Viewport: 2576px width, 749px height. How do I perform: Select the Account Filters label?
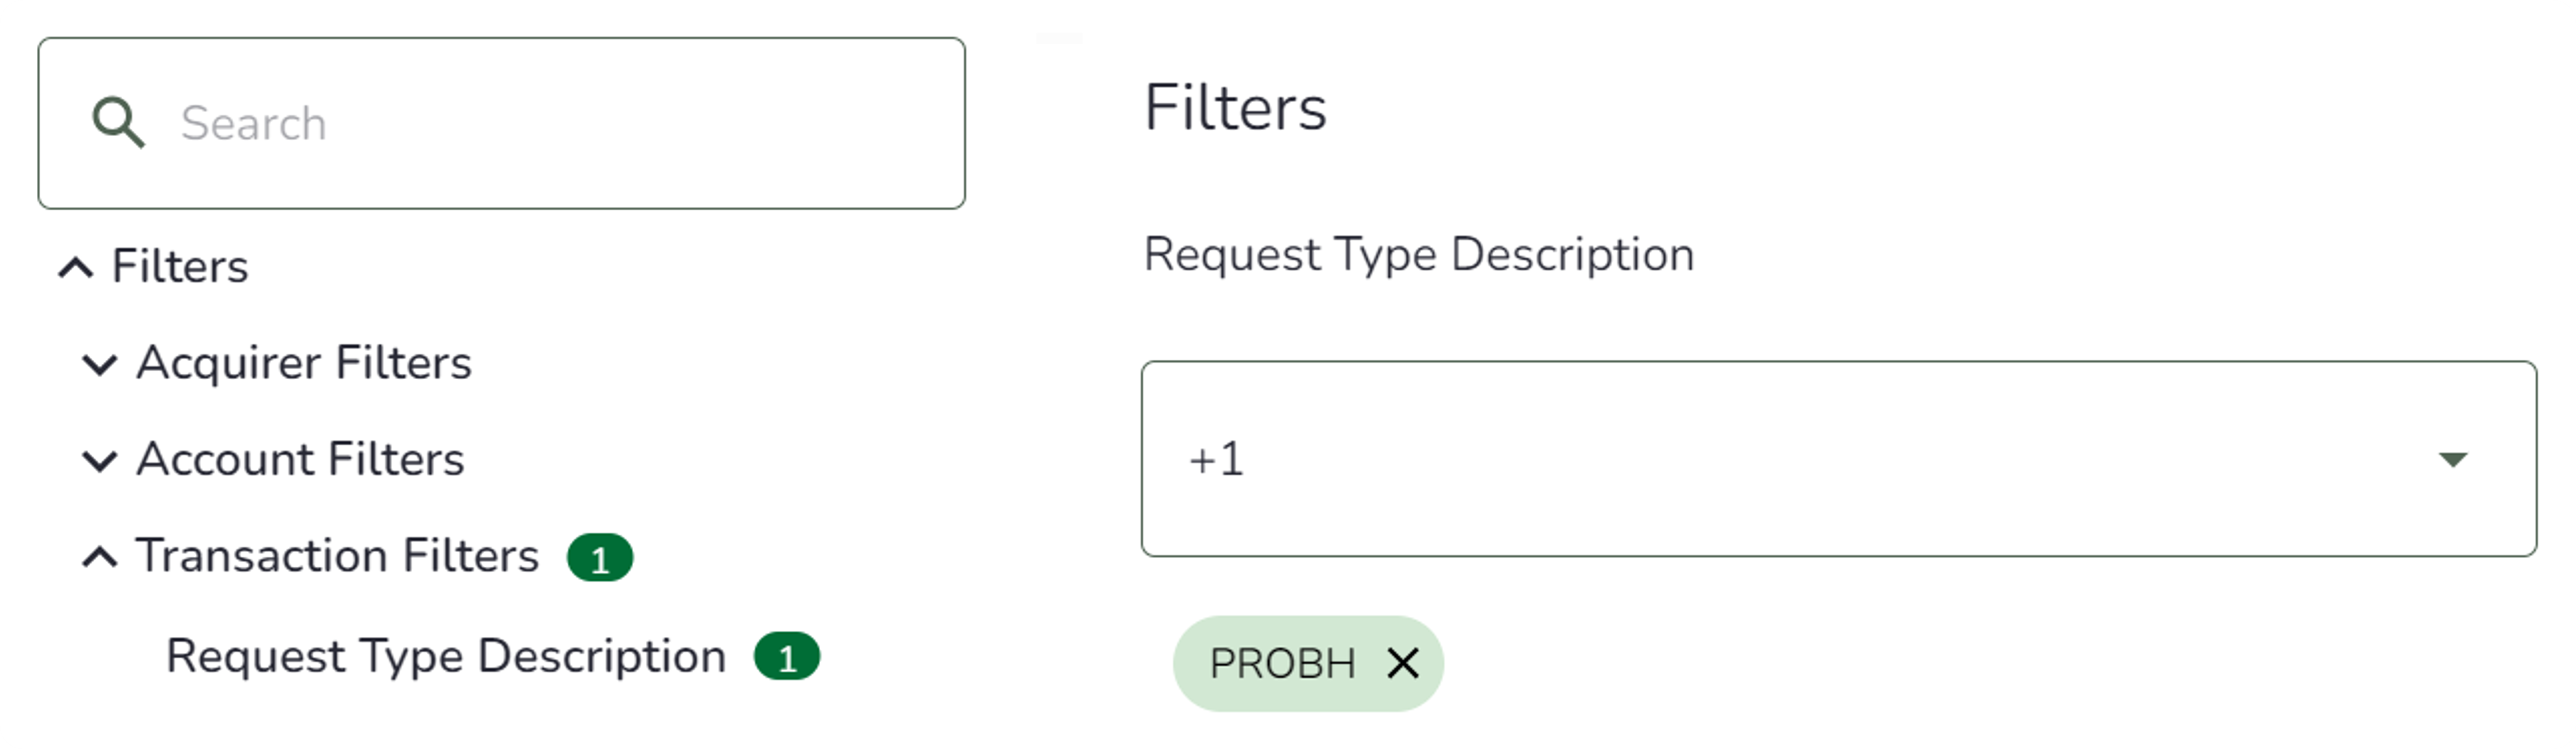click(x=300, y=460)
